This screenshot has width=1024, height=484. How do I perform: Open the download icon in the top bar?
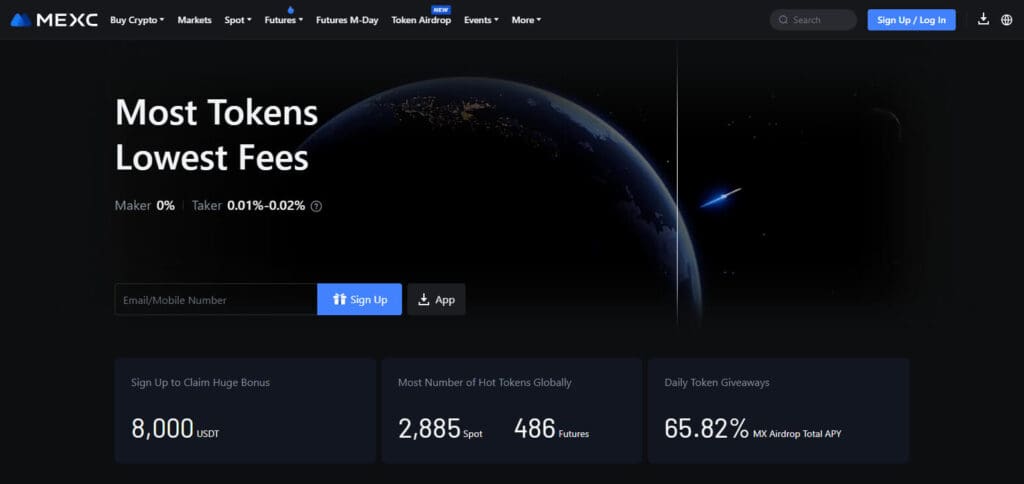click(x=983, y=20)
